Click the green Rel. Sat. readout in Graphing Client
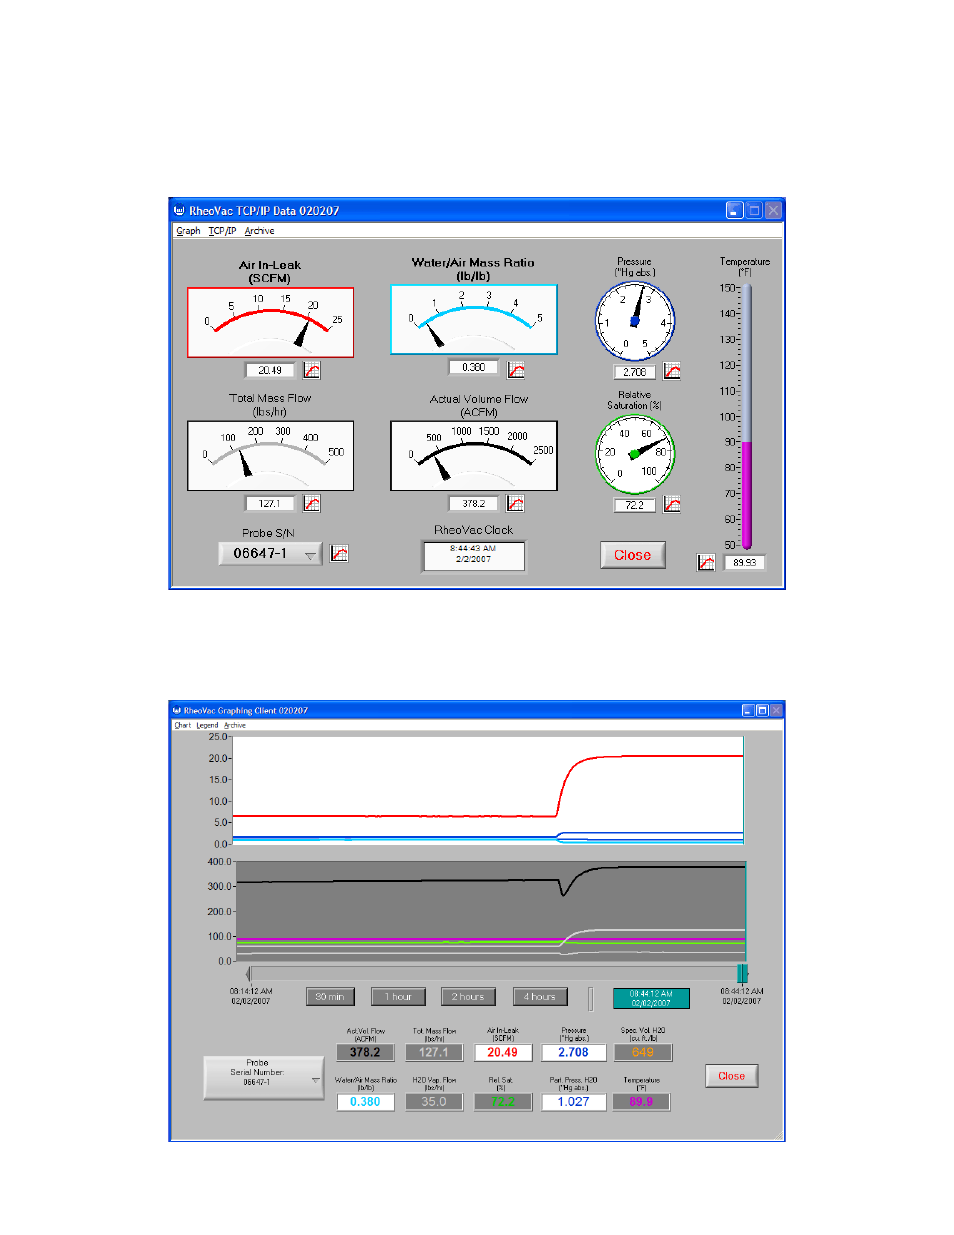This screenshot has width=954, height=1235. coord(502,1102)
